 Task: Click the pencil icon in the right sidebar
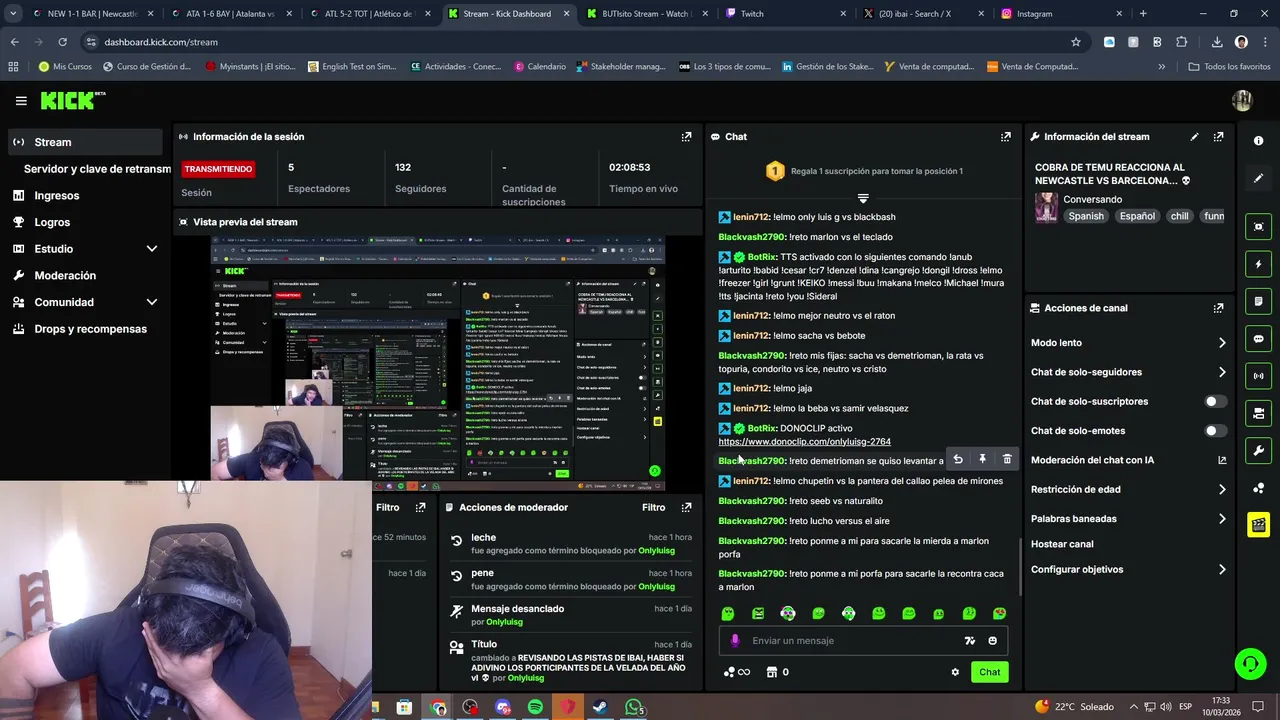[1258, 178]
